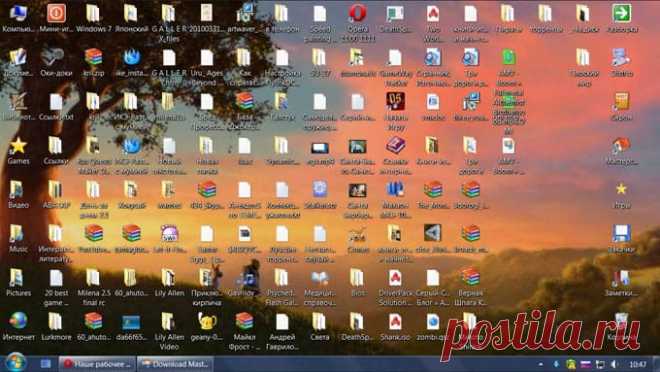Click the taskbar clock showing 10:47

tap(638, 364)
